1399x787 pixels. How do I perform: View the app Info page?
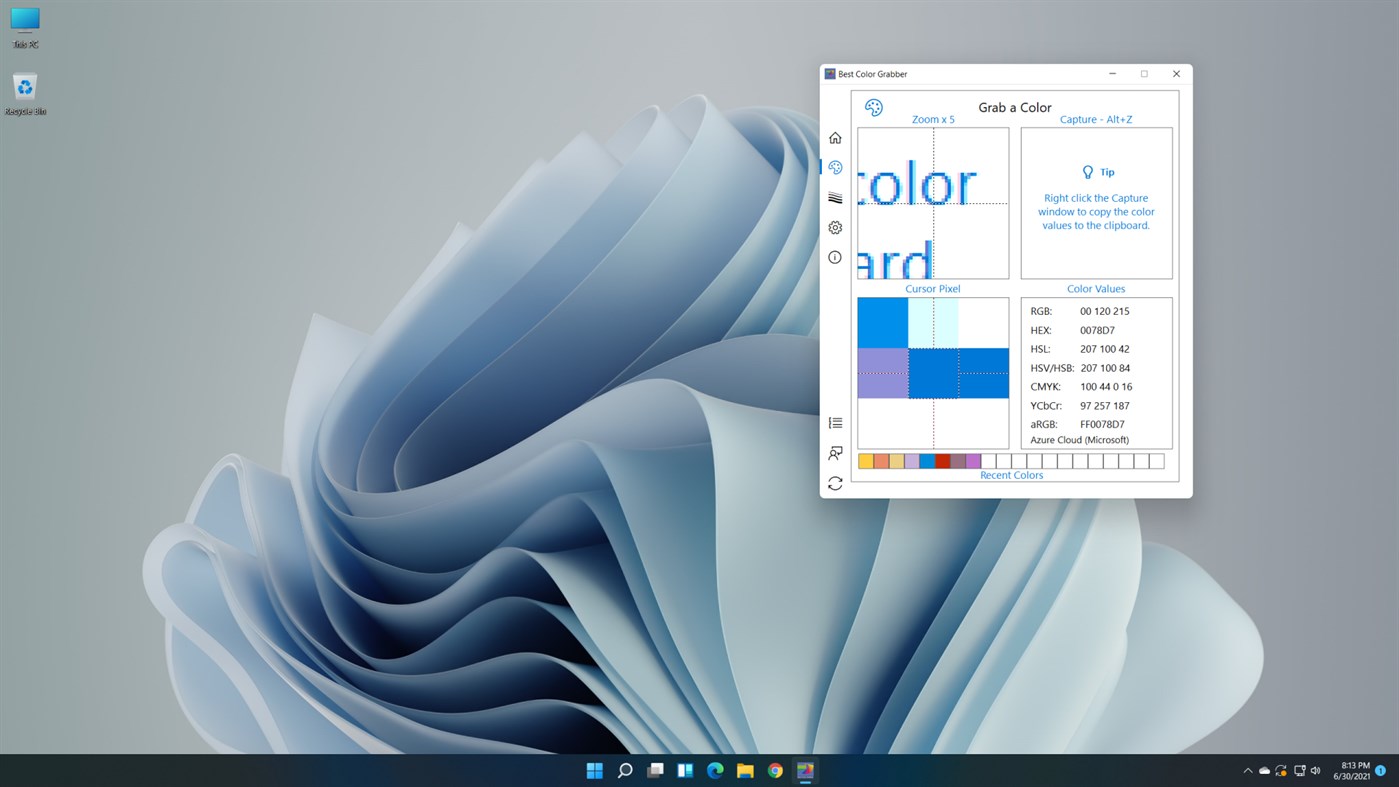click(835, 257)
